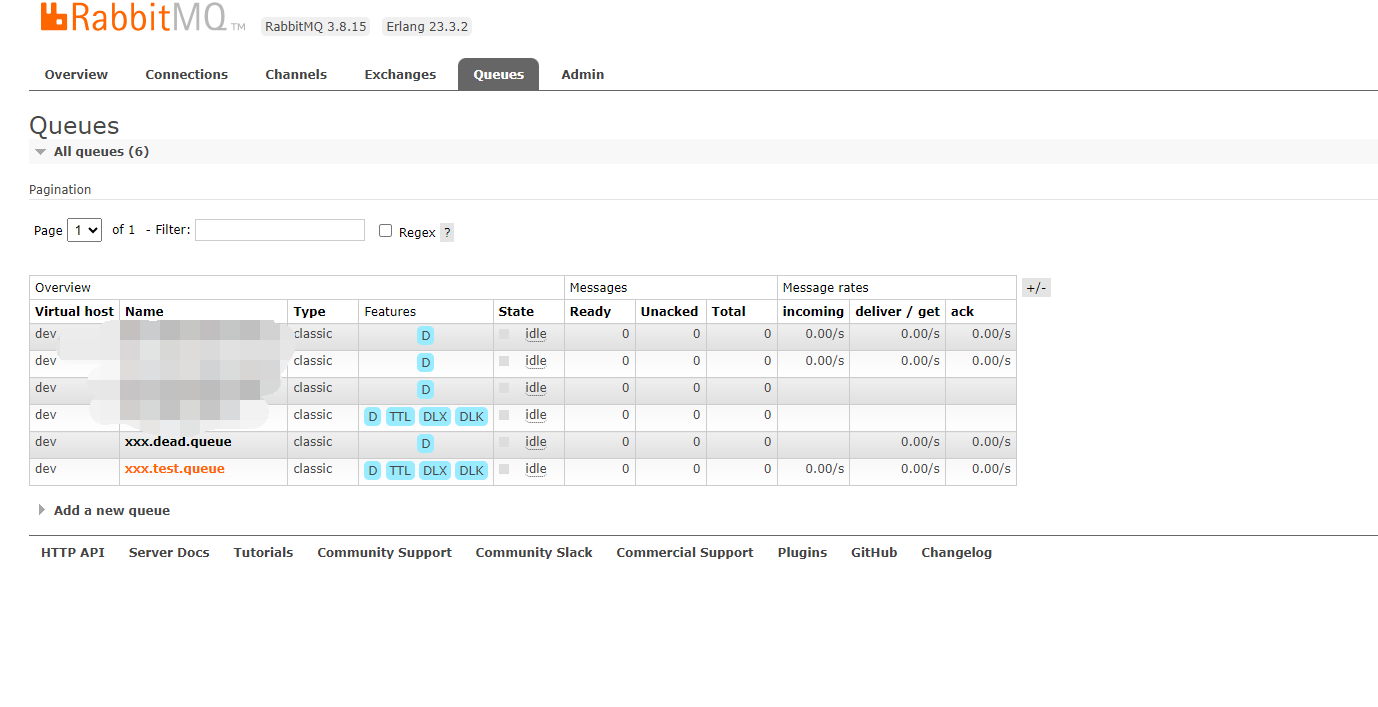Click the idle state label for xxx.test.queue

coord(536,469)
